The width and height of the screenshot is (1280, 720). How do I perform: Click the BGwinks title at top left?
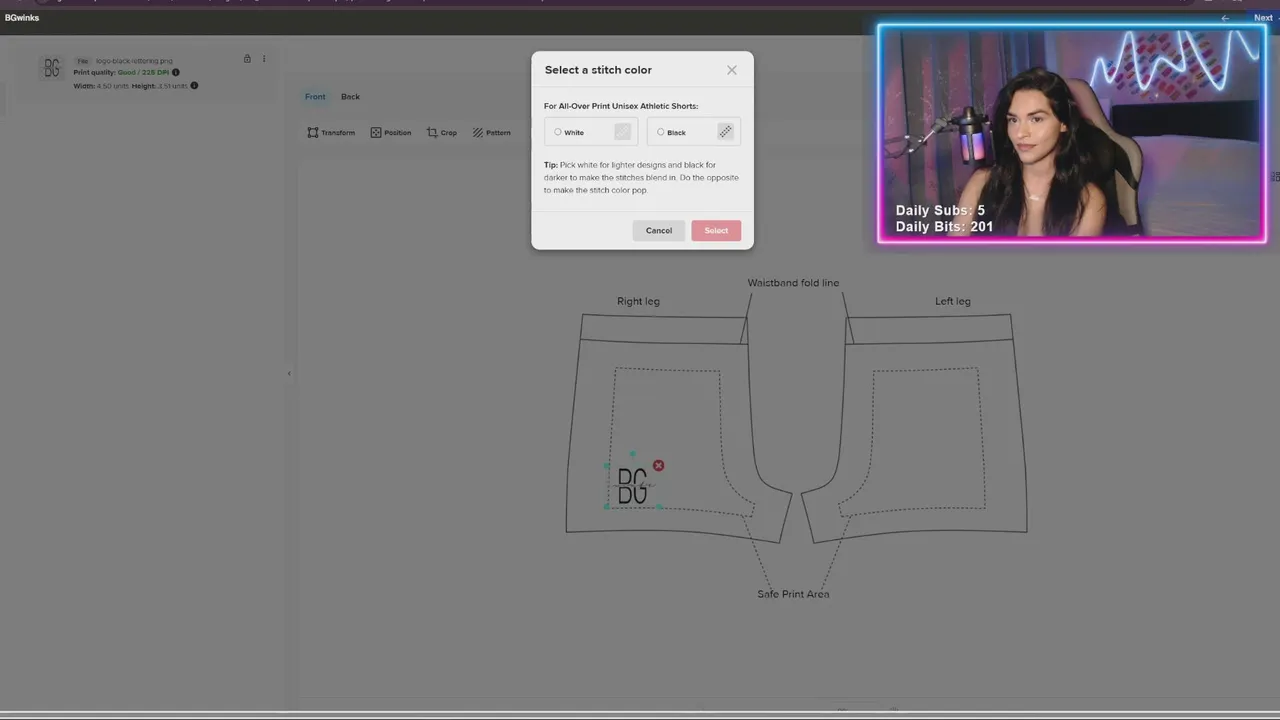22,18
